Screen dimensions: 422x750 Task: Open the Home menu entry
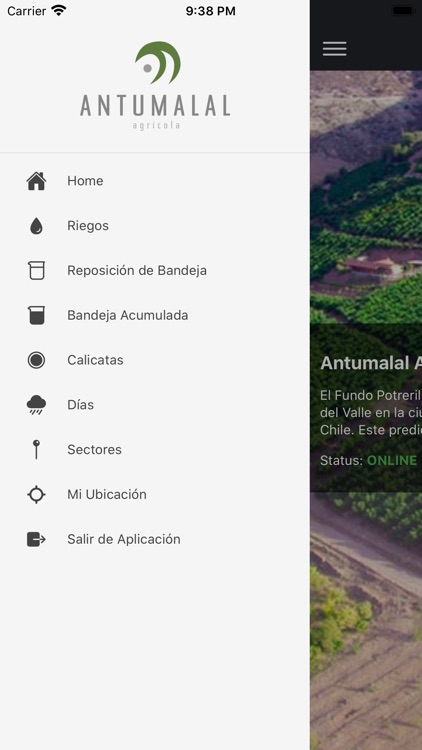[155, 181]
